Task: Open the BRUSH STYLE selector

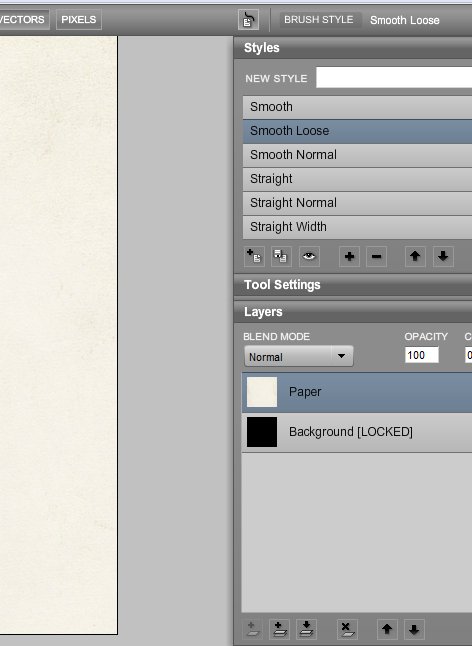Action: [319, 20]
